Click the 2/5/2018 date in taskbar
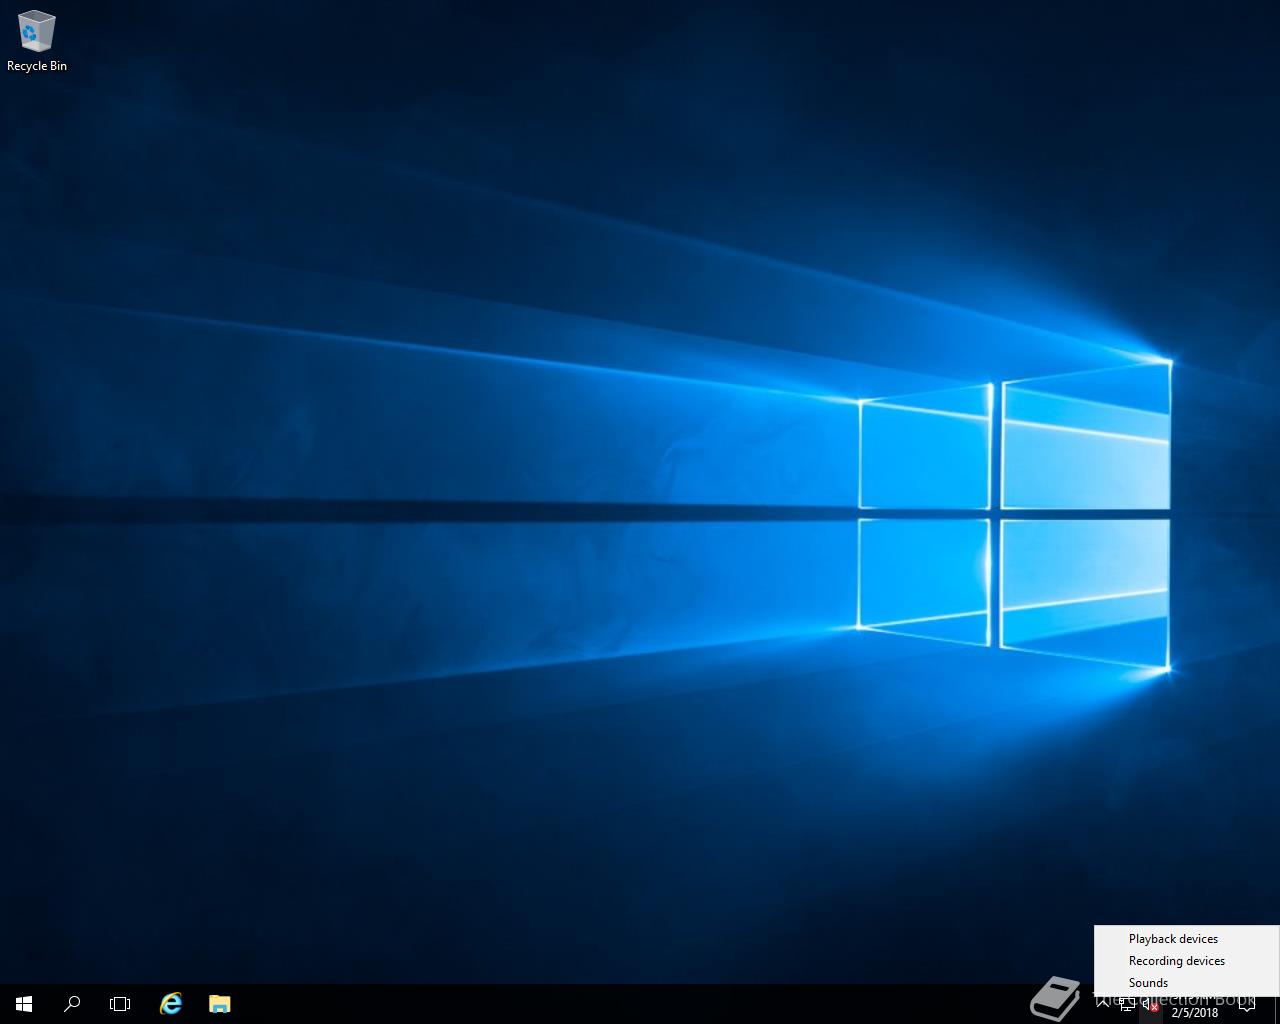1280x1024 pixels. [x=1195, y=1012]
